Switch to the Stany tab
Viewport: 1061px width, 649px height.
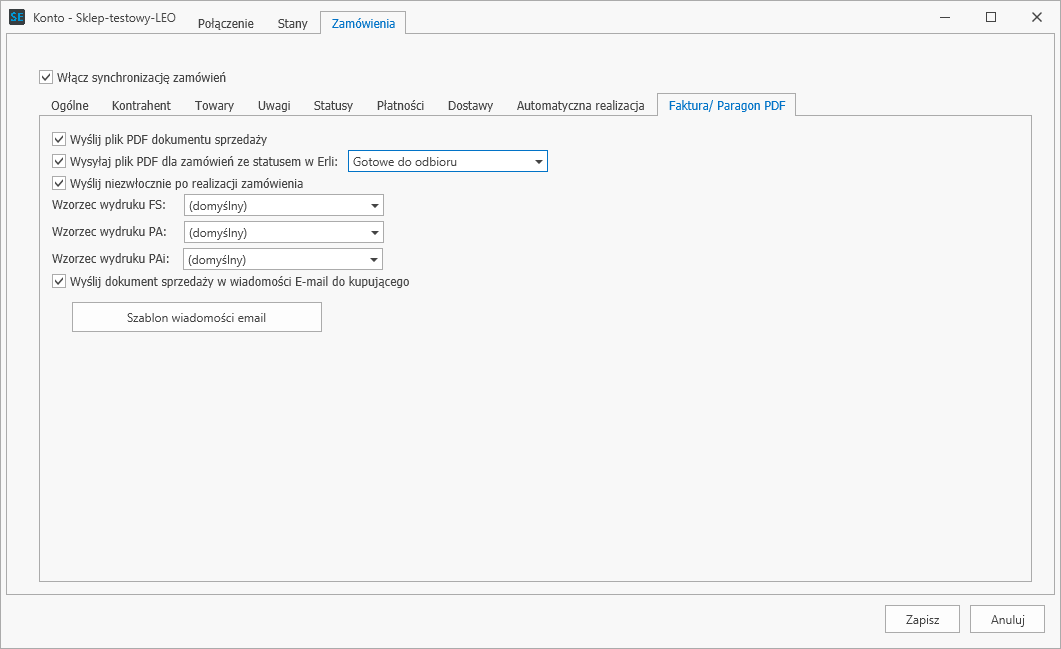click(292, 23)
